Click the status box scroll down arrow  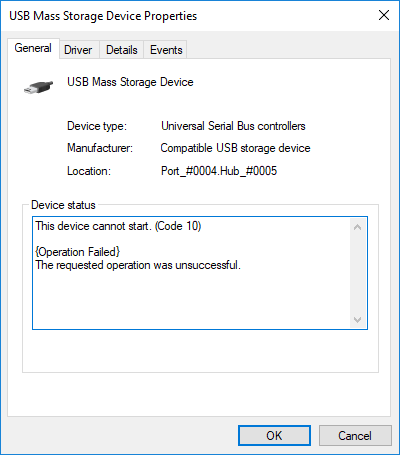tap(357, 320)
